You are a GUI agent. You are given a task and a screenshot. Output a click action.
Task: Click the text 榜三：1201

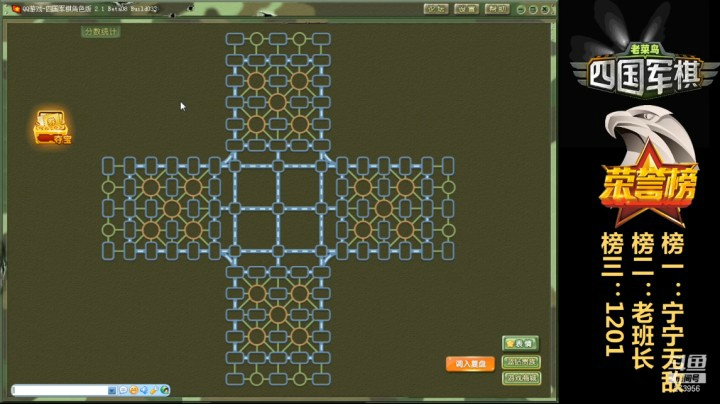(613, 295)
